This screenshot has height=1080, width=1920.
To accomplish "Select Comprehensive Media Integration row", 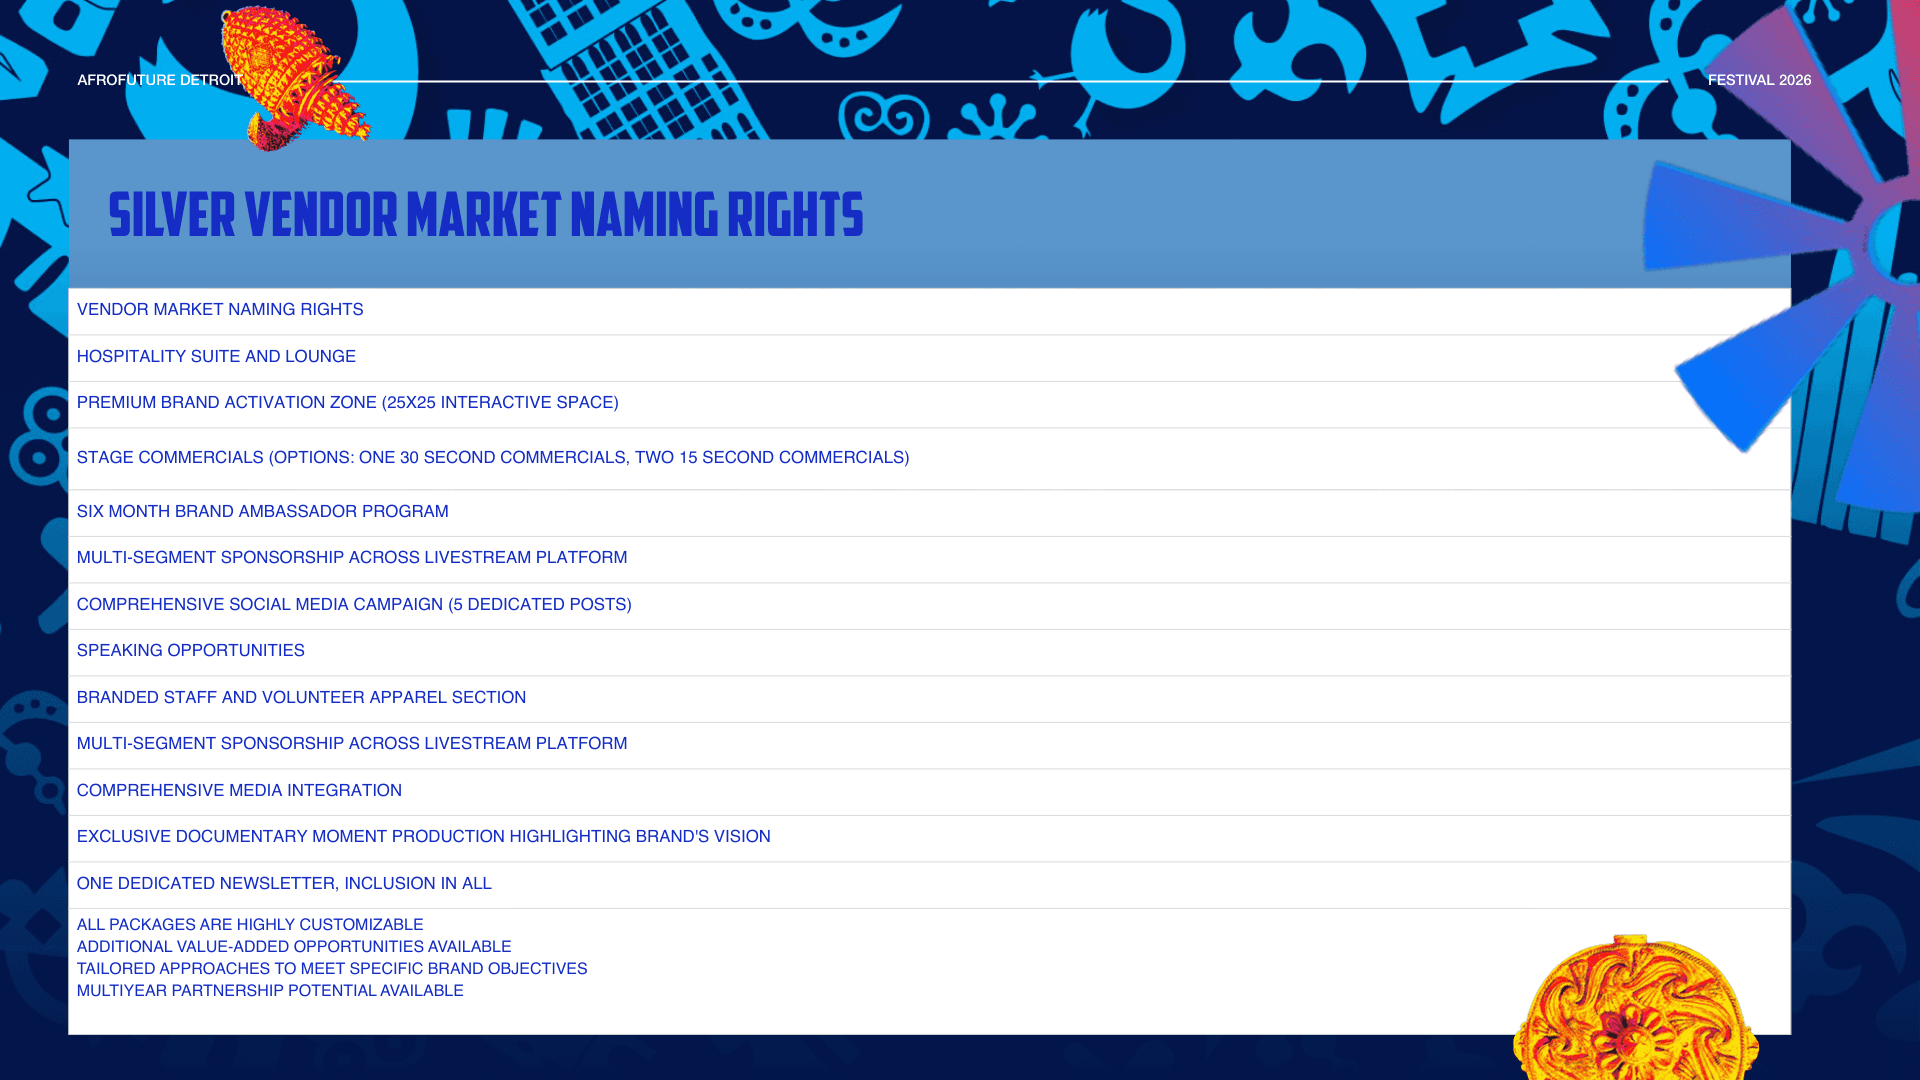I will pyautogui.click(x=239, y=791).
